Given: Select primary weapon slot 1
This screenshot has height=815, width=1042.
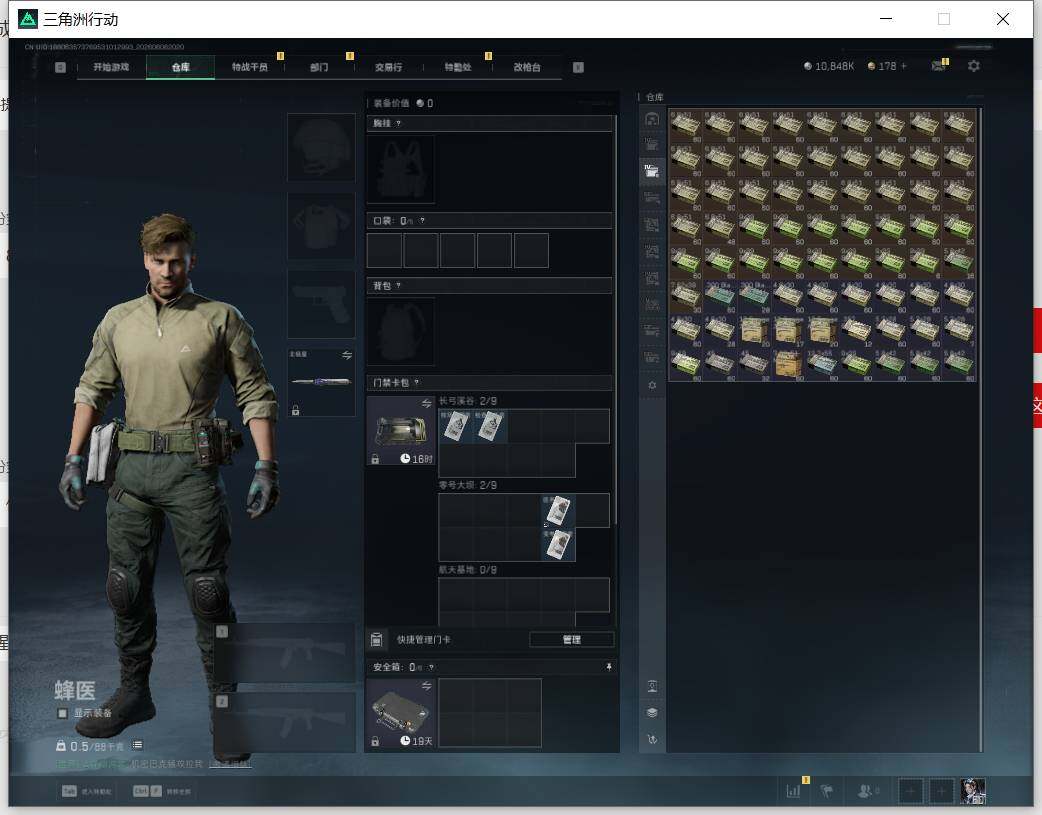Looking at the screenshot, I should 284,653.
